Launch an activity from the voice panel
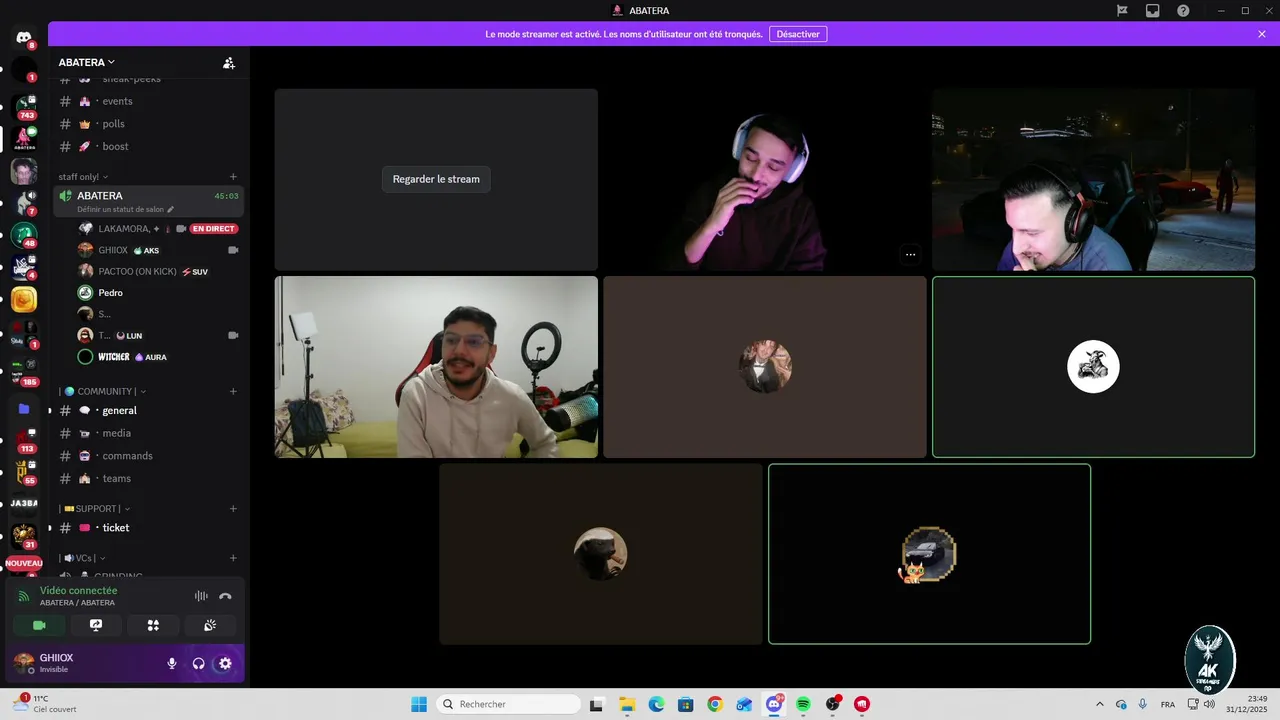Viewport: 1280px width, 720px height. pyautogui.click(x=153, y=625)
